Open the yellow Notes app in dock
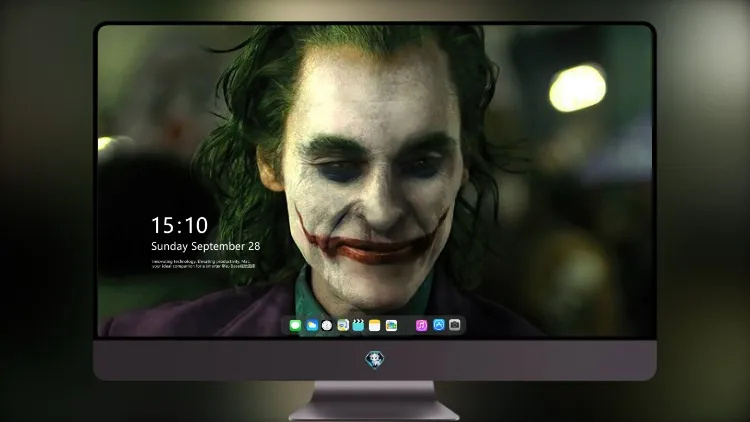This screenshot has height=422, width=750. tap(375, 325)
